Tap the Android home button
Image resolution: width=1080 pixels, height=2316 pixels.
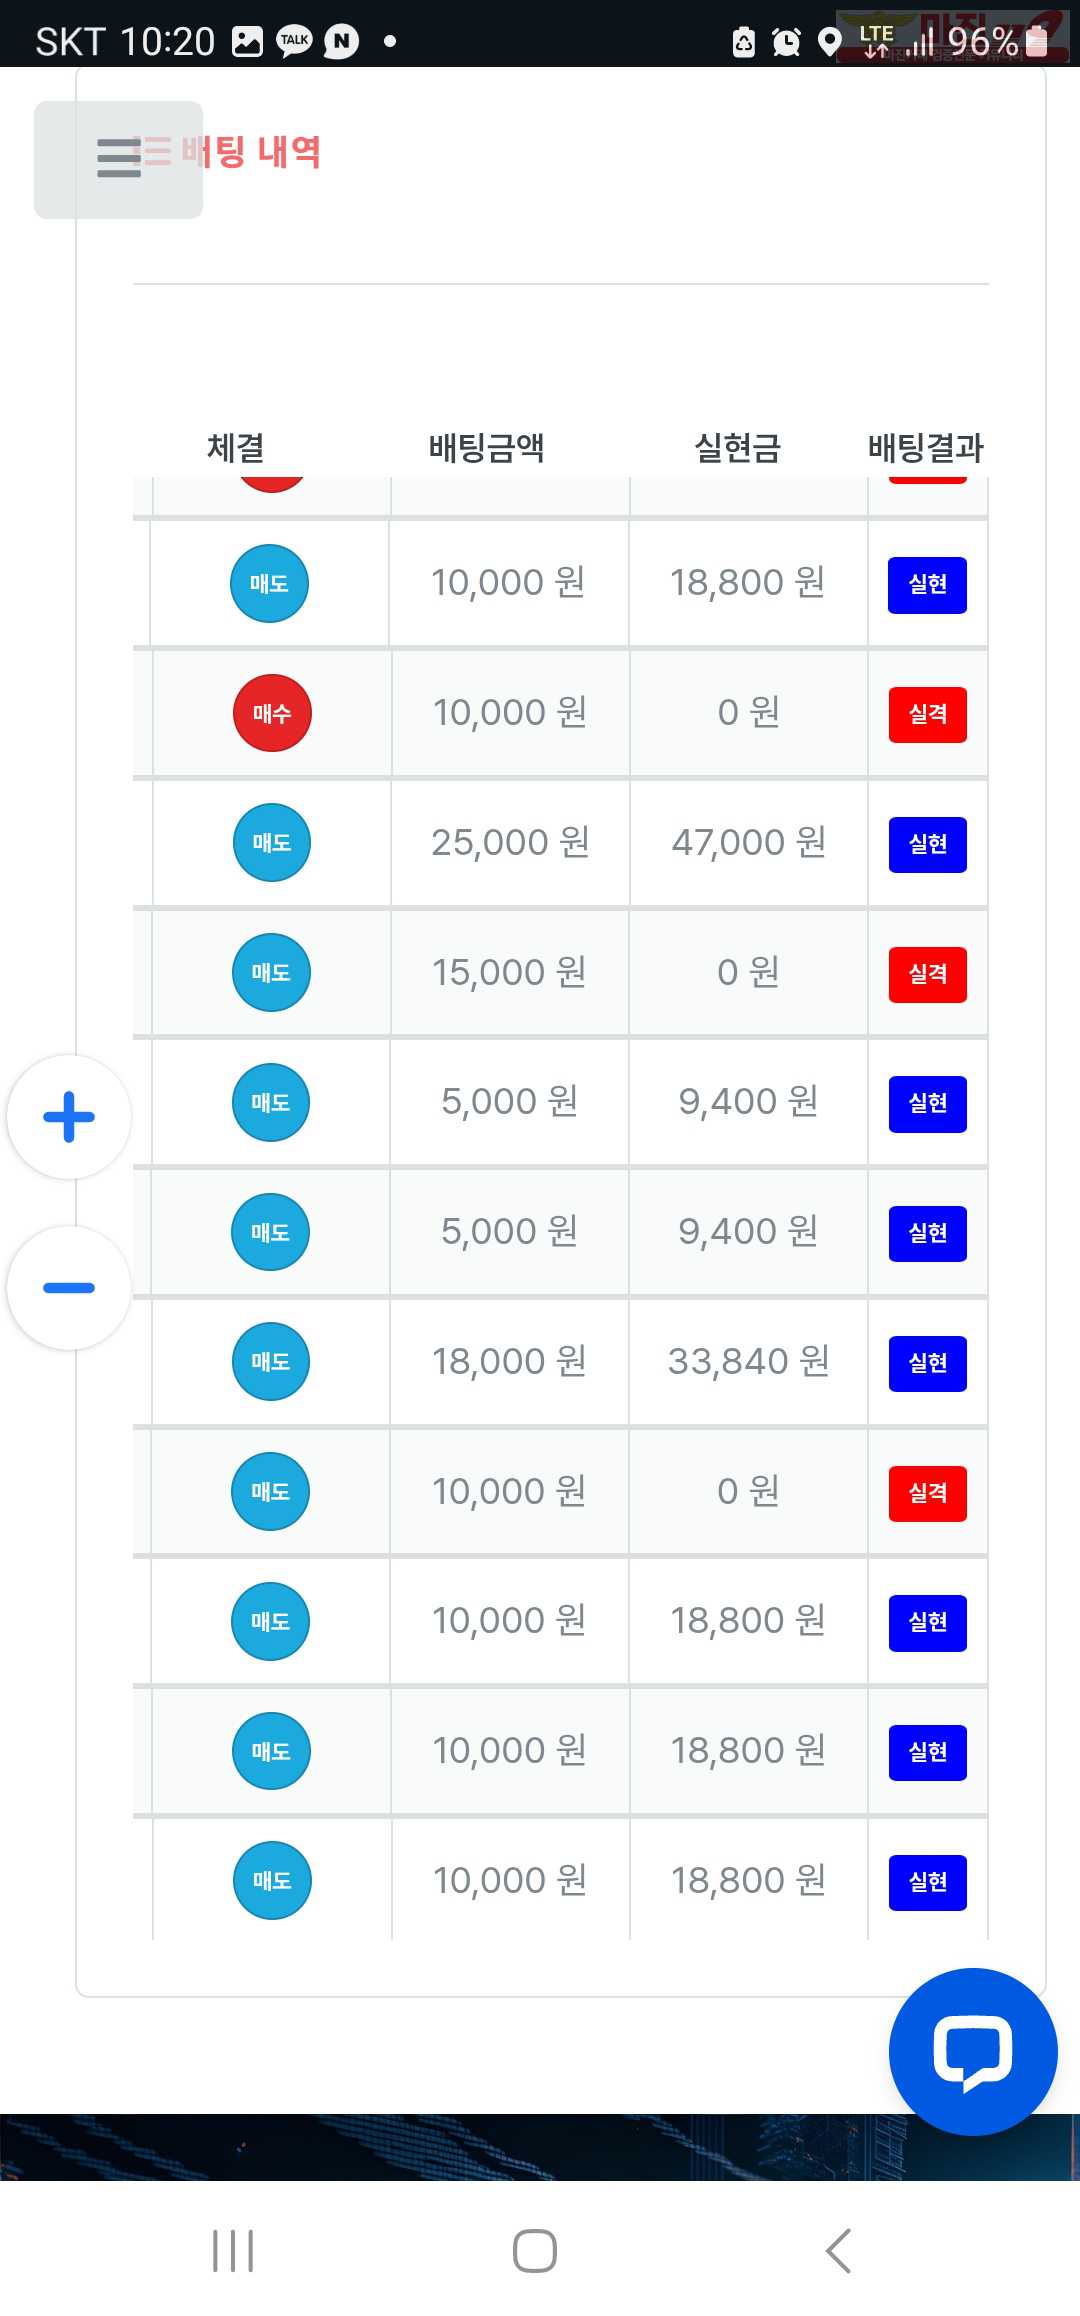[535, 2251]
